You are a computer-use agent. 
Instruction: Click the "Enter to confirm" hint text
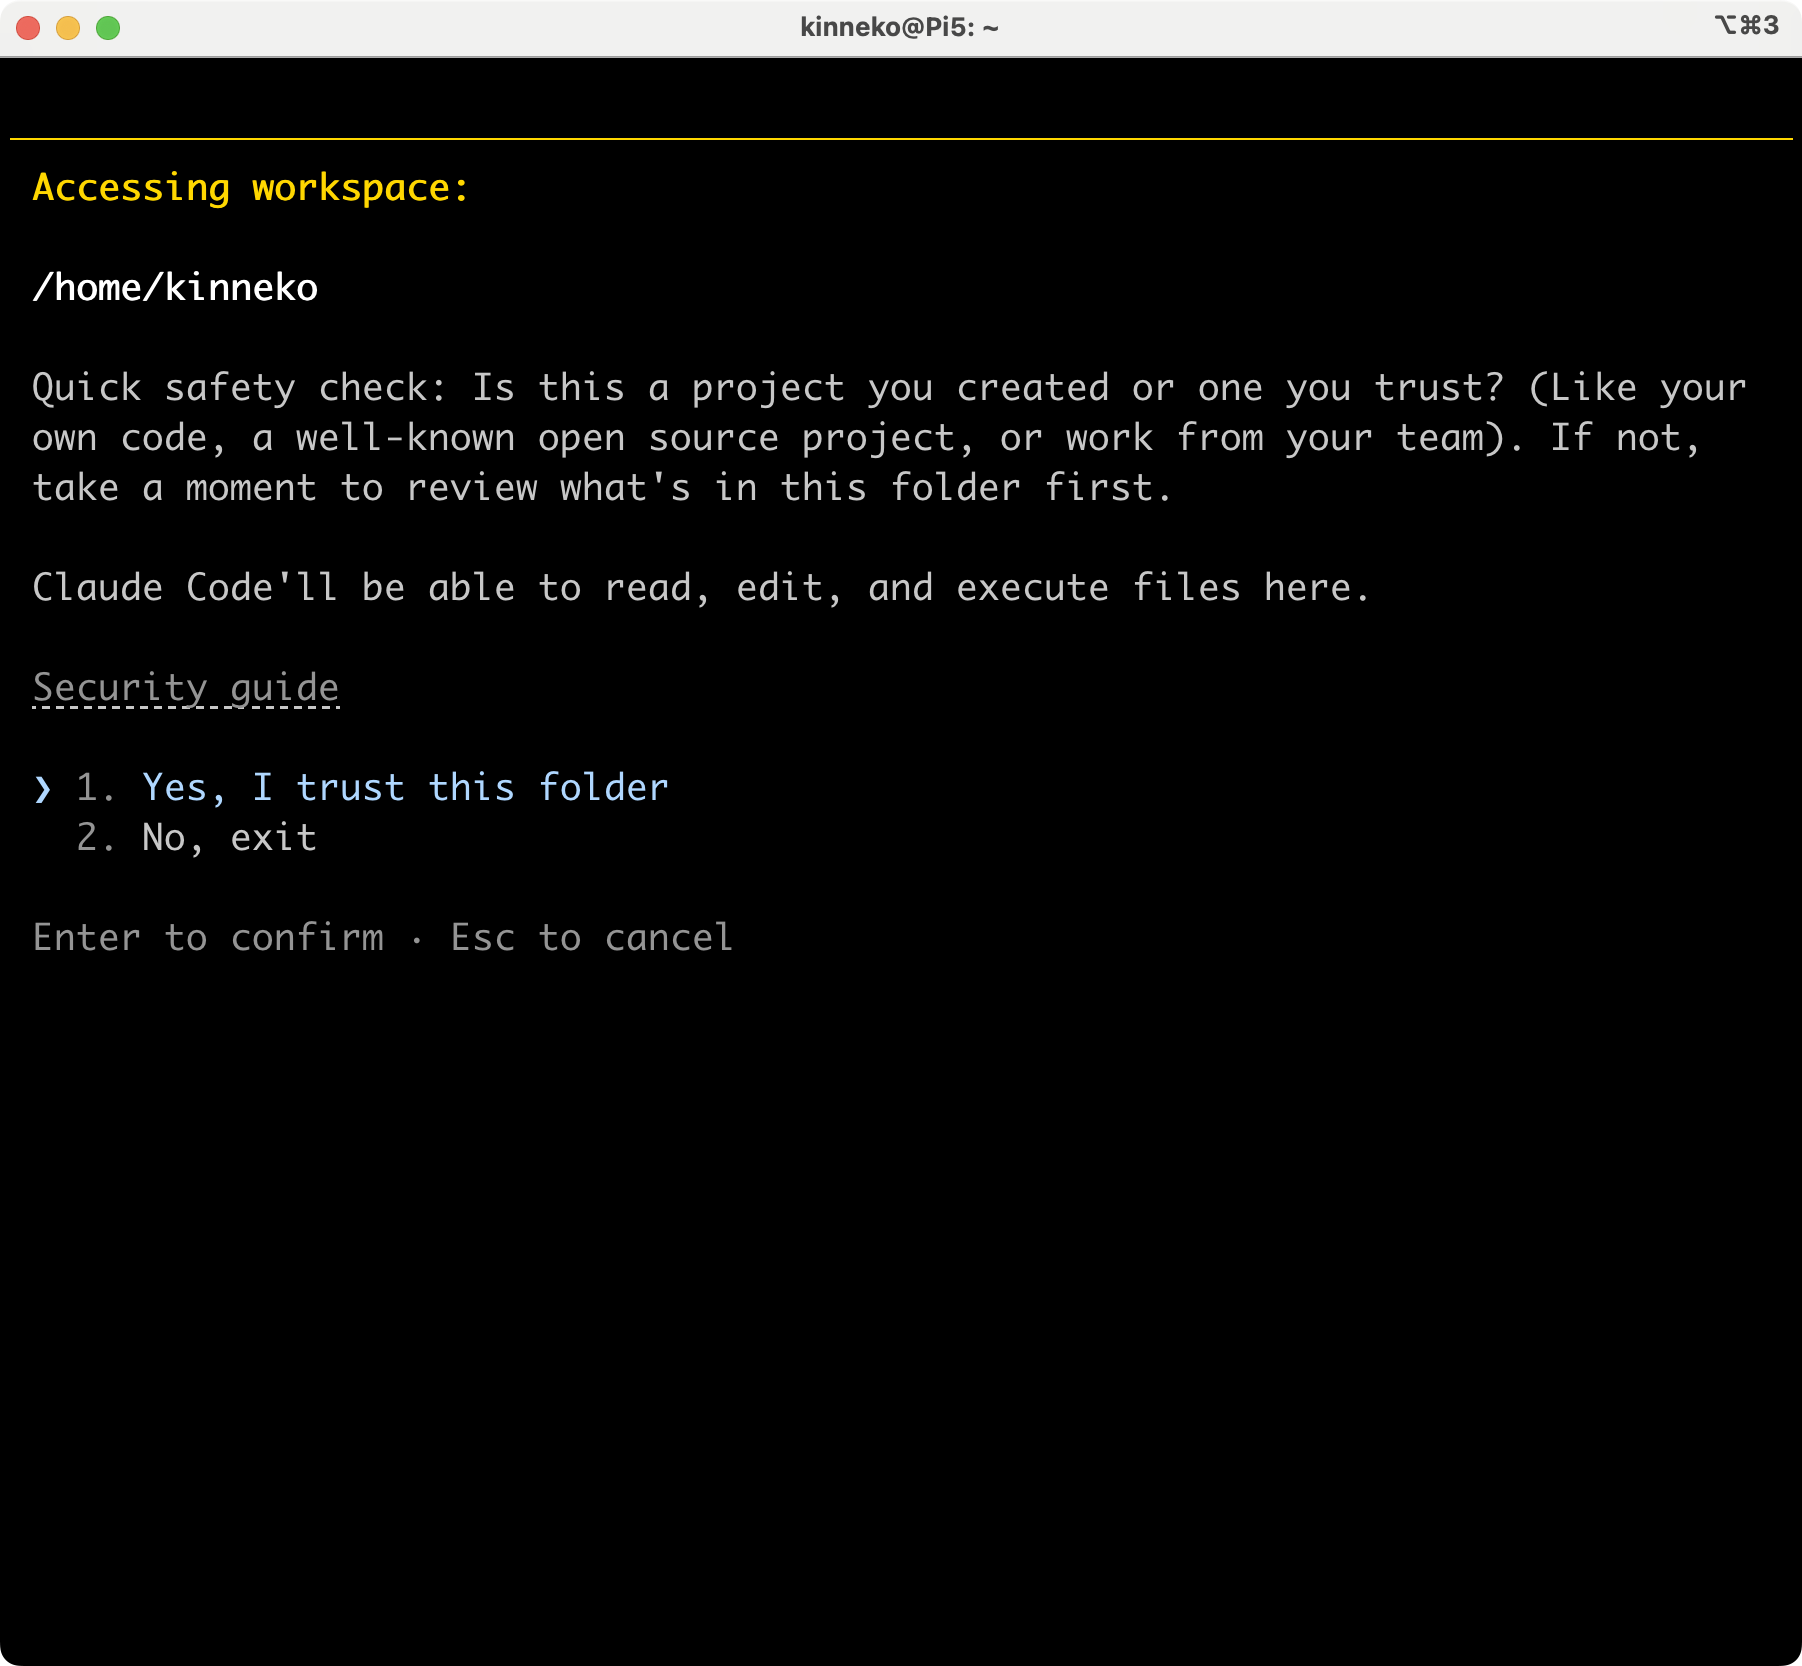(208, 938)
